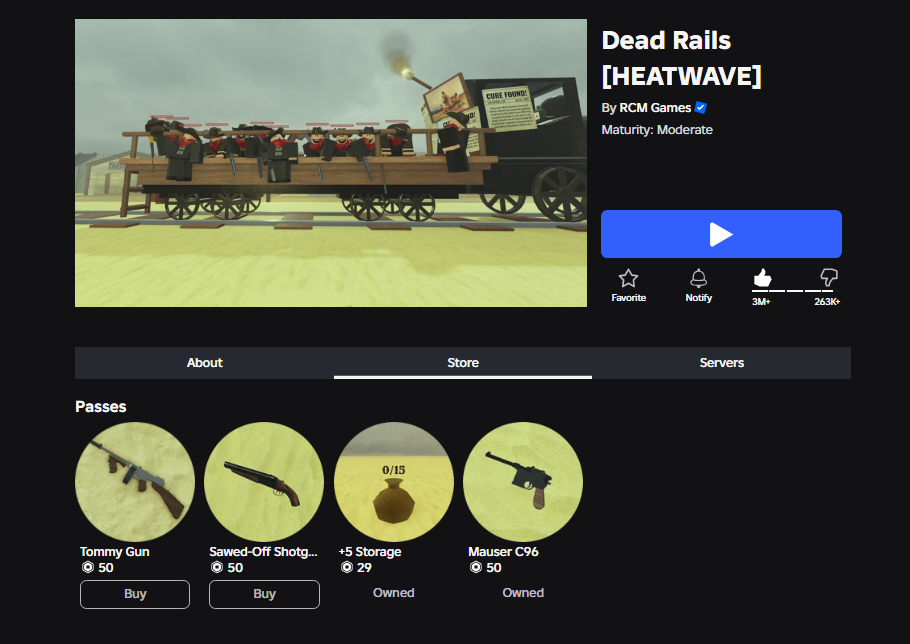Click the Owned label under Mauser C96
The height and width of the screenshot is (644, 910).
pos(523,593)
